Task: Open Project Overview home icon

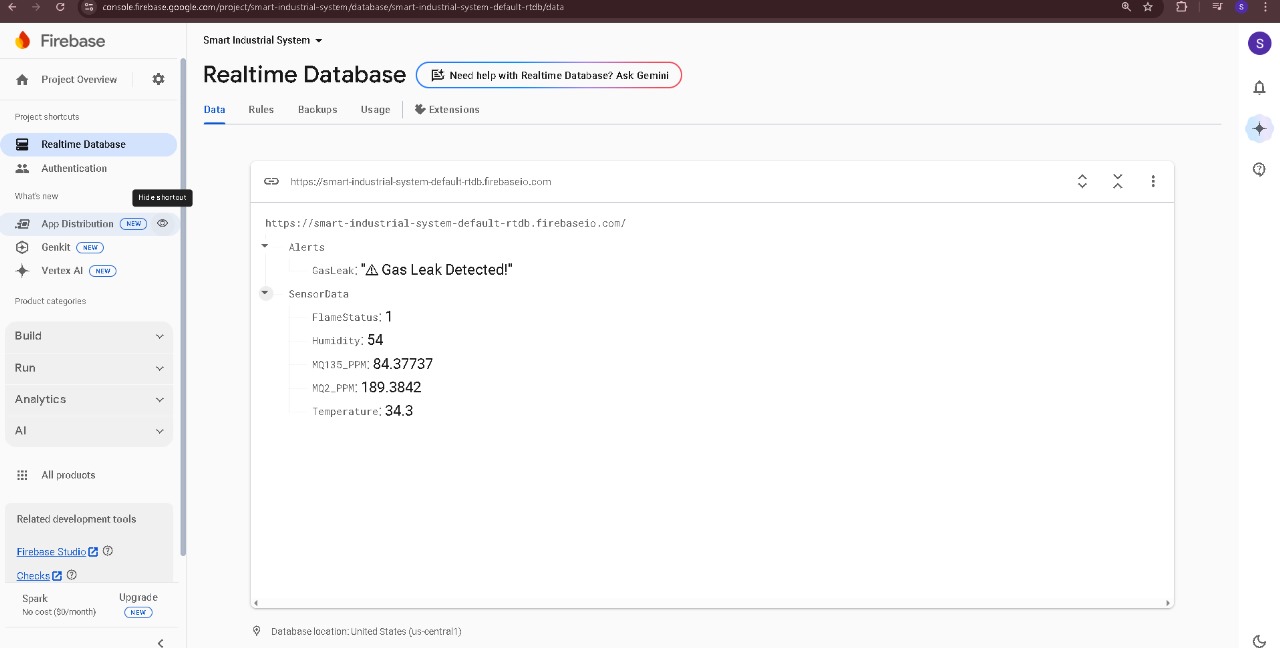Action: 22,80
